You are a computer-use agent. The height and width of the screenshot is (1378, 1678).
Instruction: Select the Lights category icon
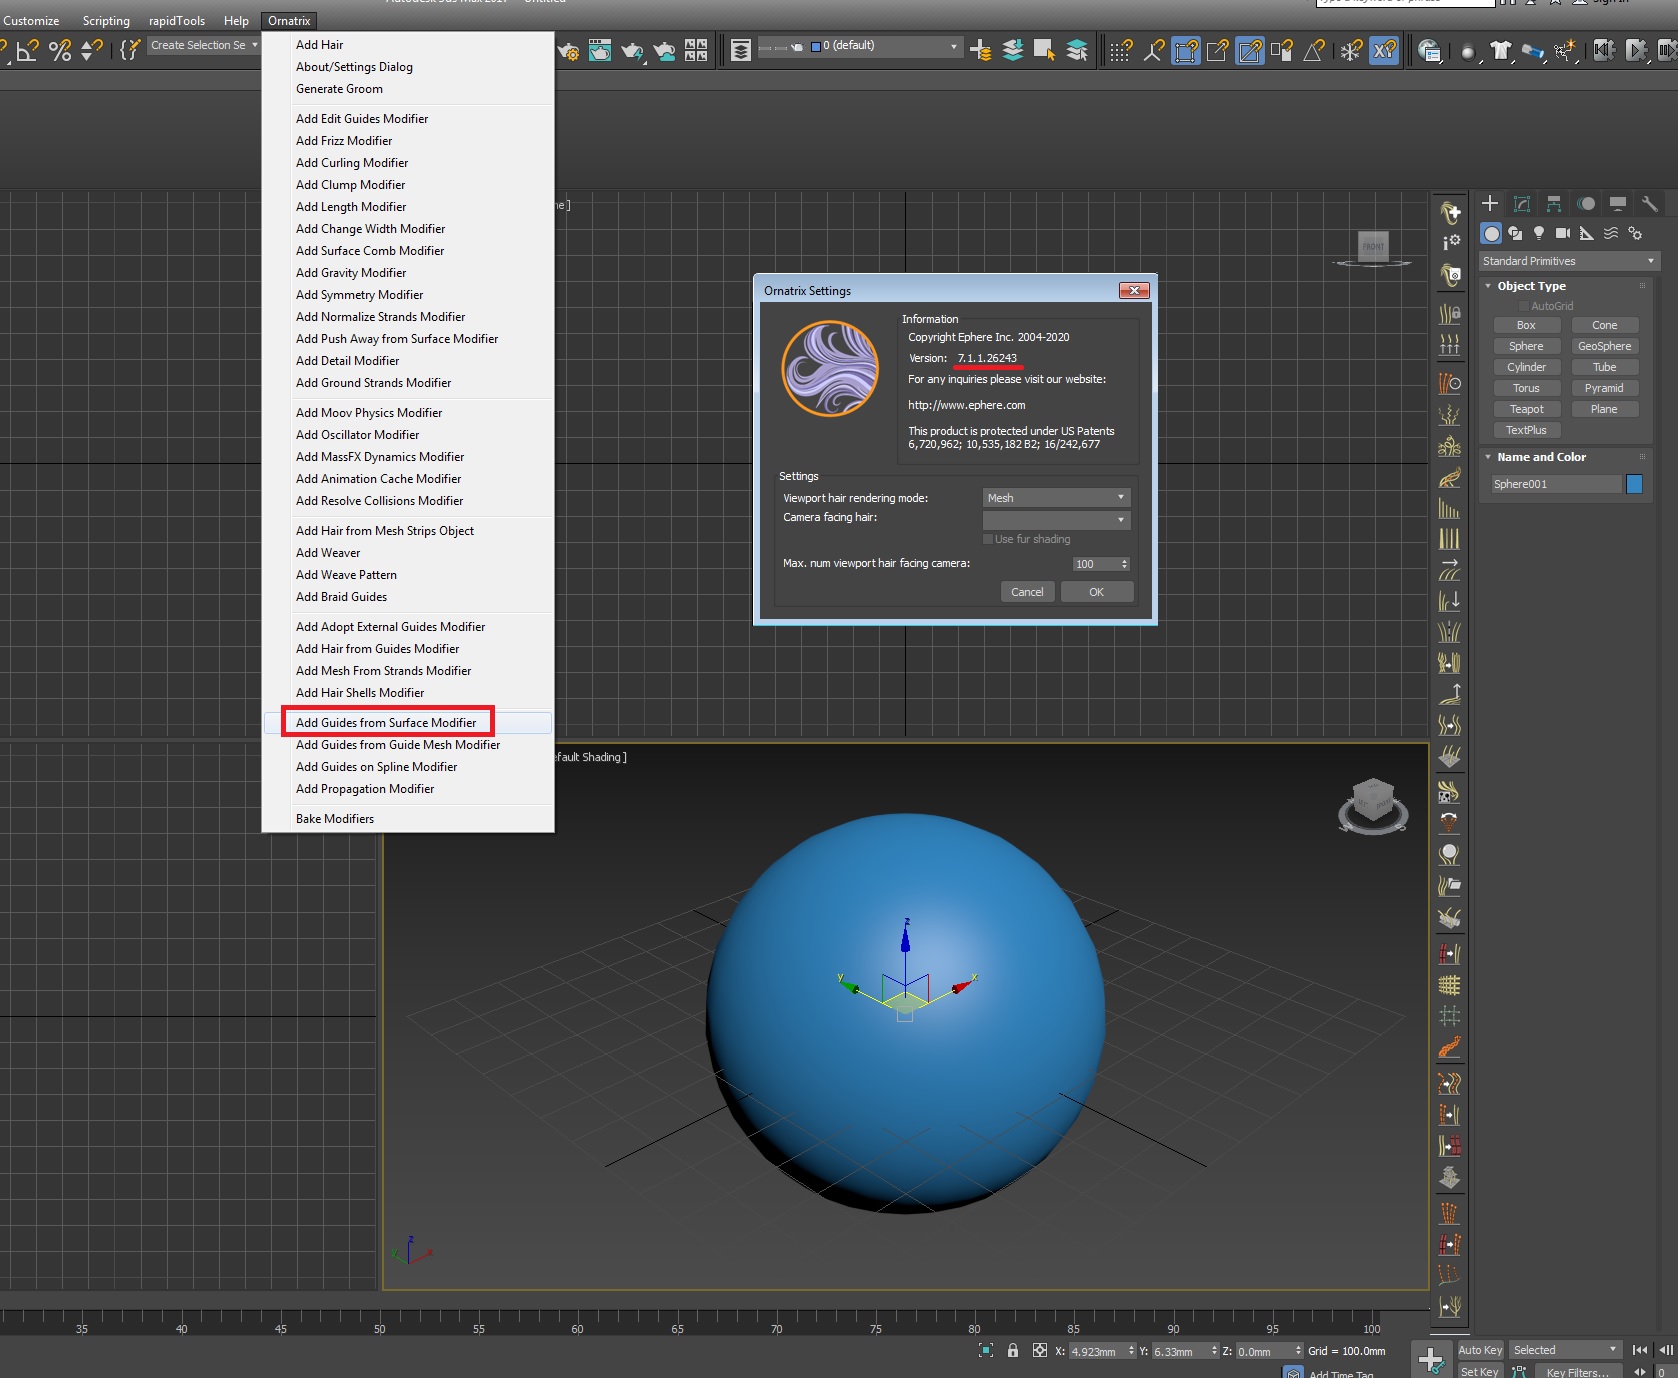[x=1539, y=233]
